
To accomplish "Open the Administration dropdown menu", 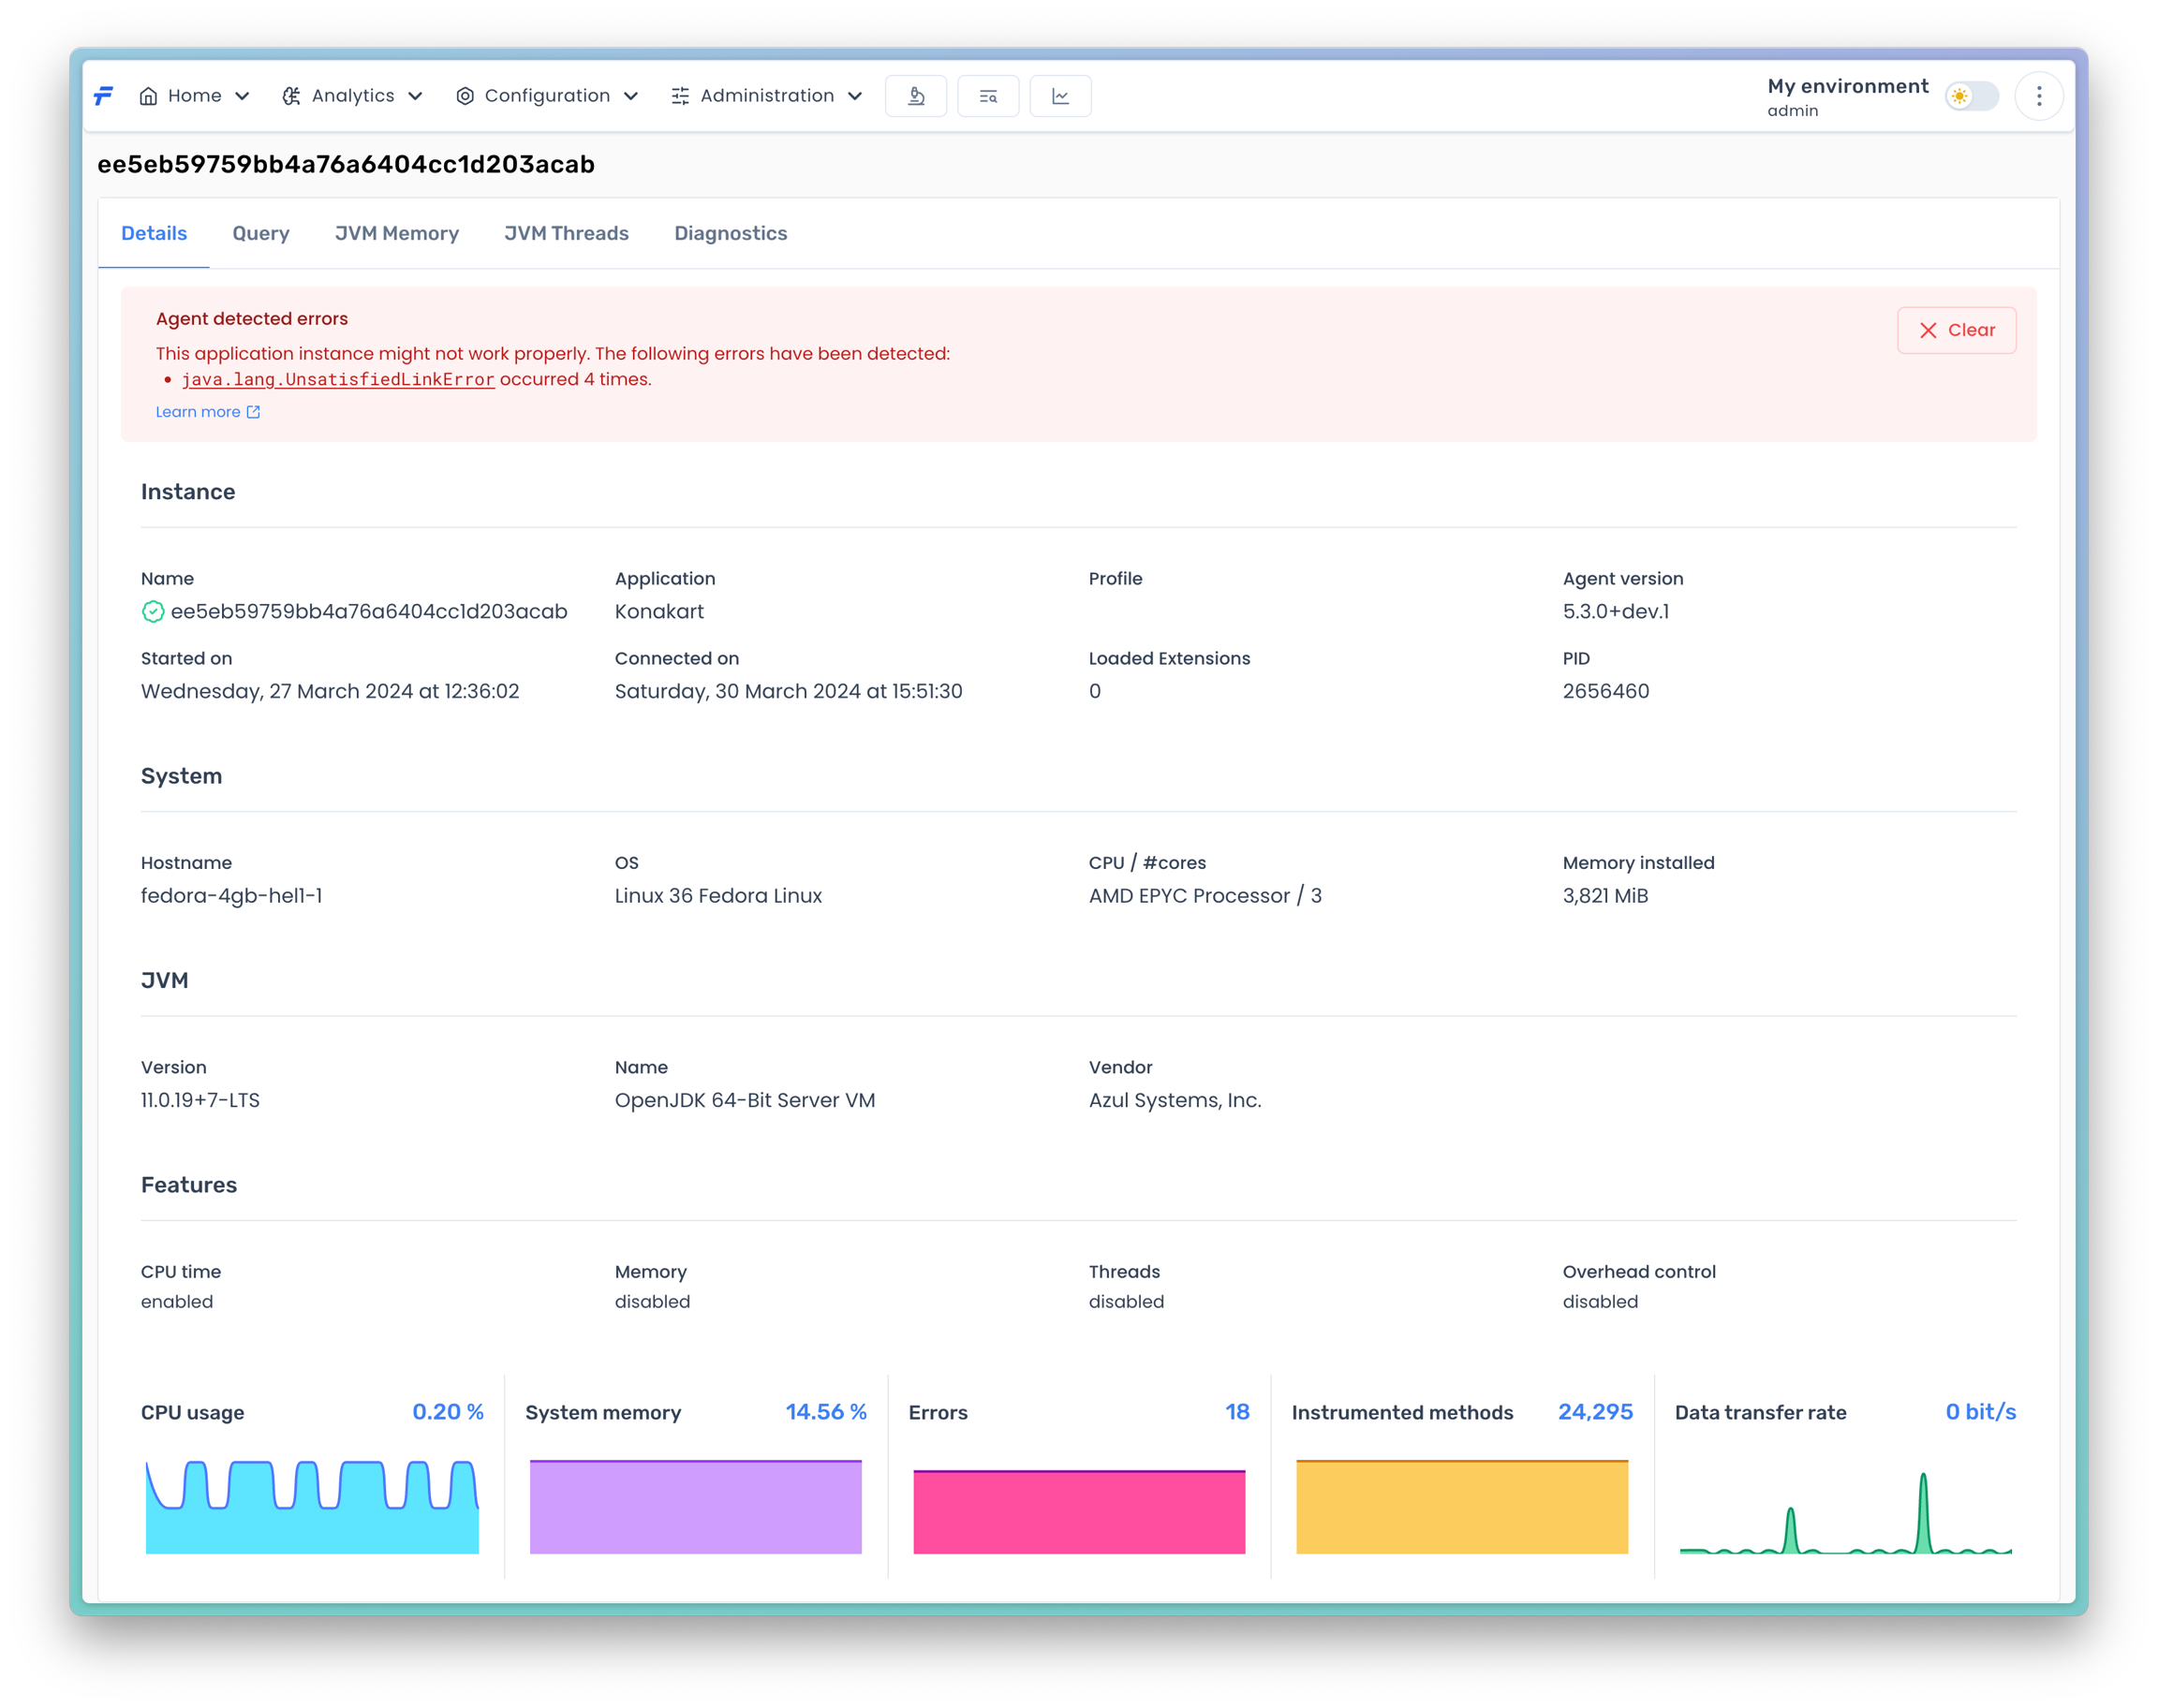I will tap(766, 96).
